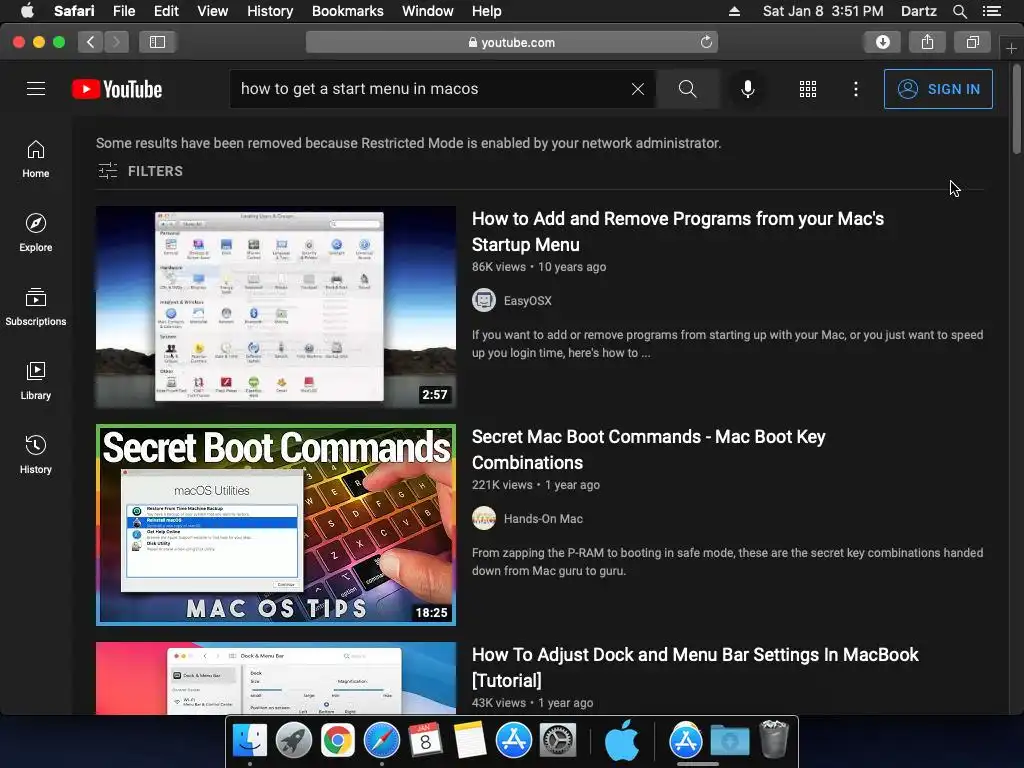Click the magnifier search button
Screen dimensions: 1024x768
tap(688, 89)
